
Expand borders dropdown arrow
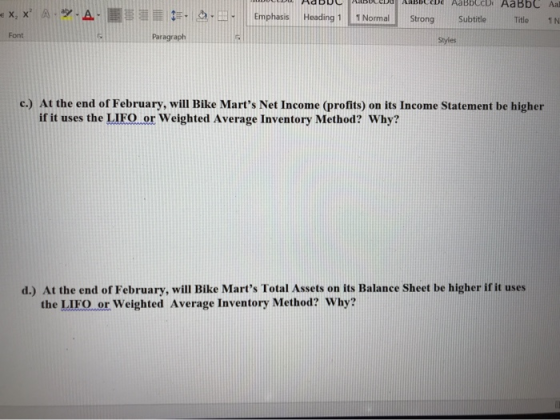233,16
